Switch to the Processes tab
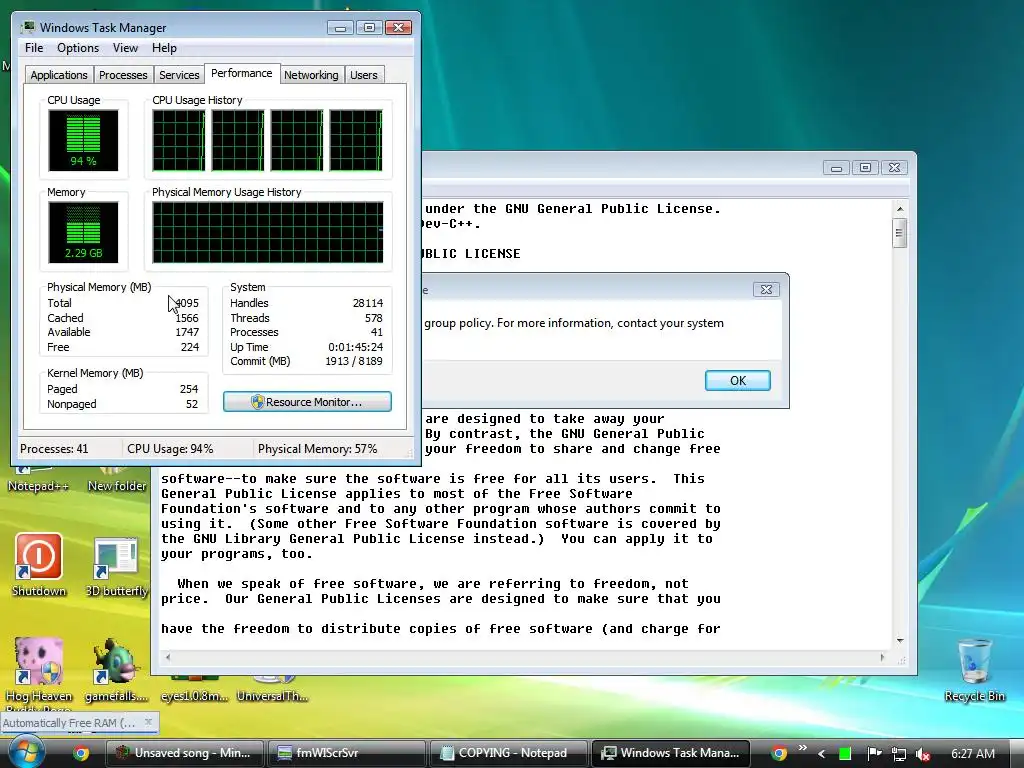 (x=123, y=75)
